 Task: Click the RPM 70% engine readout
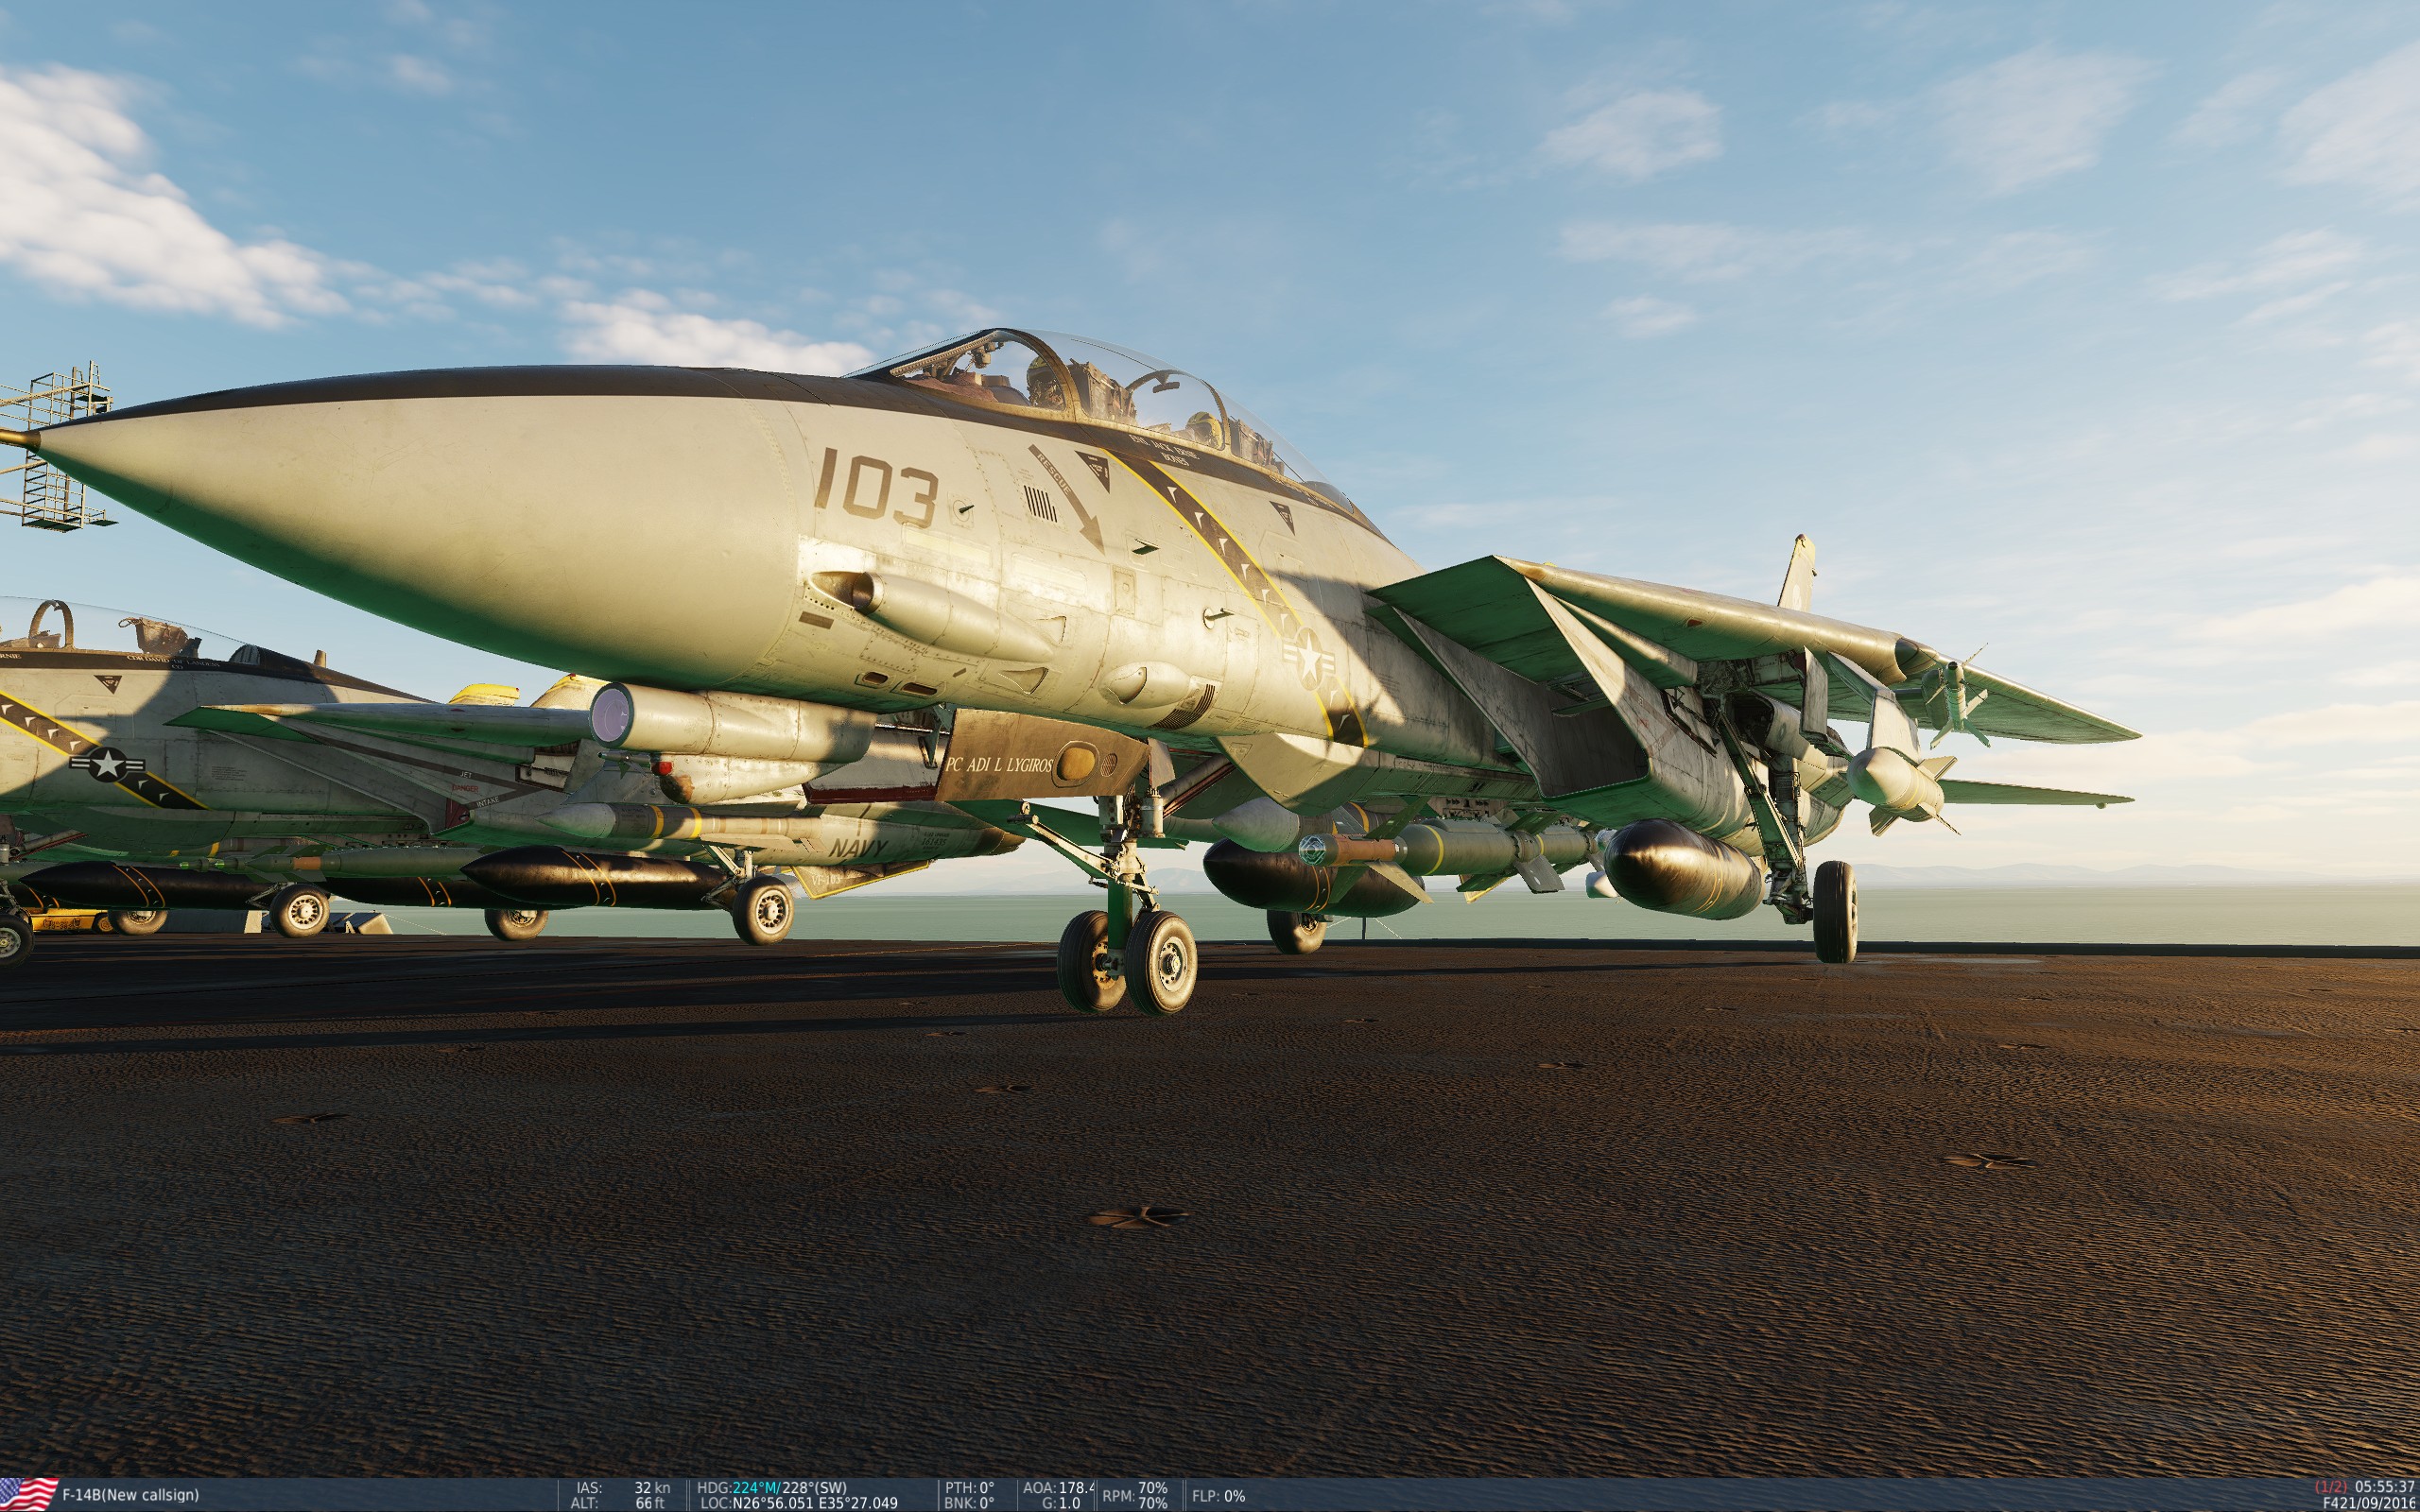(1135, 1496)
